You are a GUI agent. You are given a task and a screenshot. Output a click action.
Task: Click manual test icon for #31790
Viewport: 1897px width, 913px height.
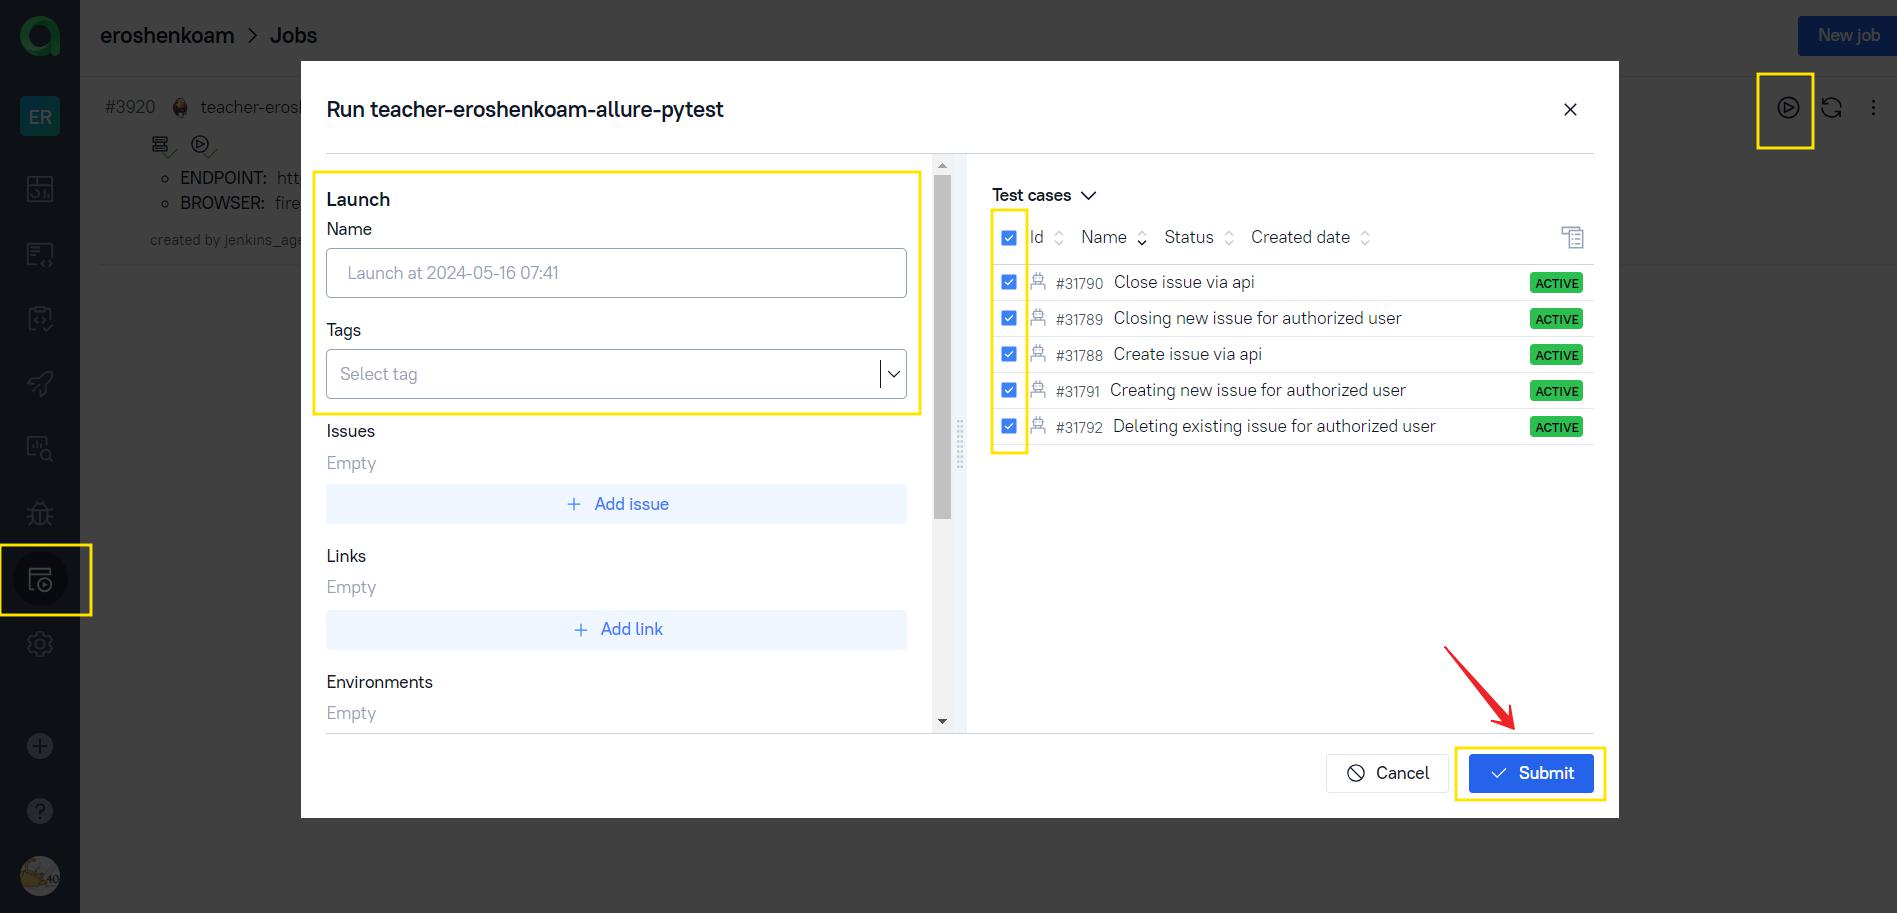click(1038, 282)
